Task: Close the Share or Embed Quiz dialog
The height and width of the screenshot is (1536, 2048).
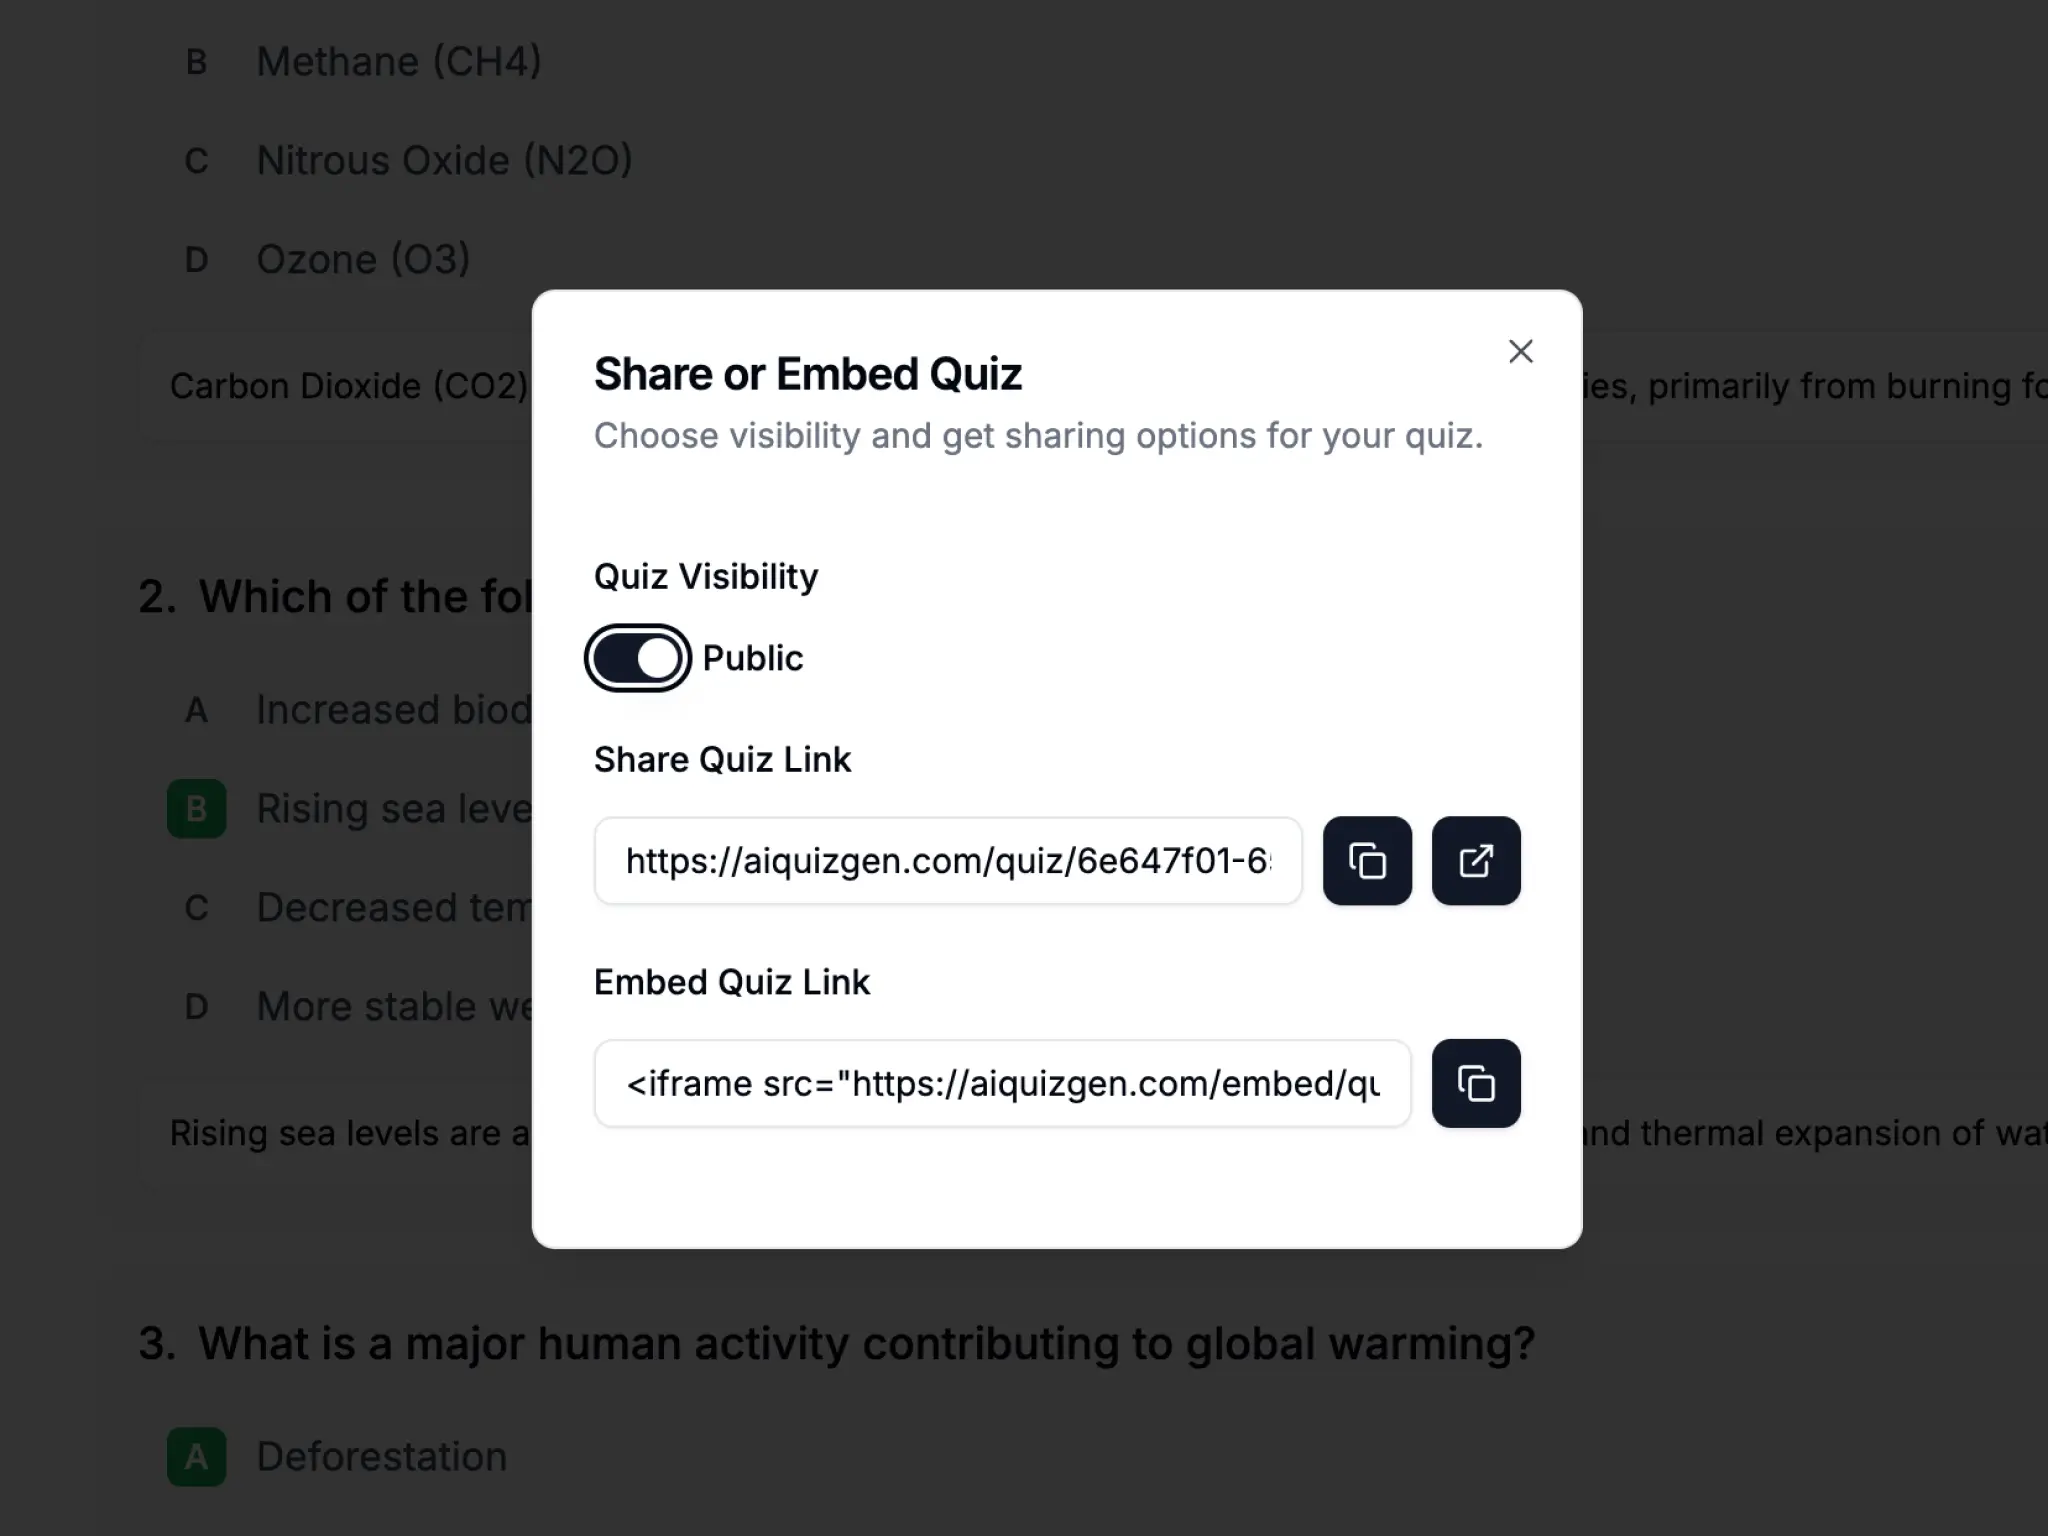Action: point(1521,351)
